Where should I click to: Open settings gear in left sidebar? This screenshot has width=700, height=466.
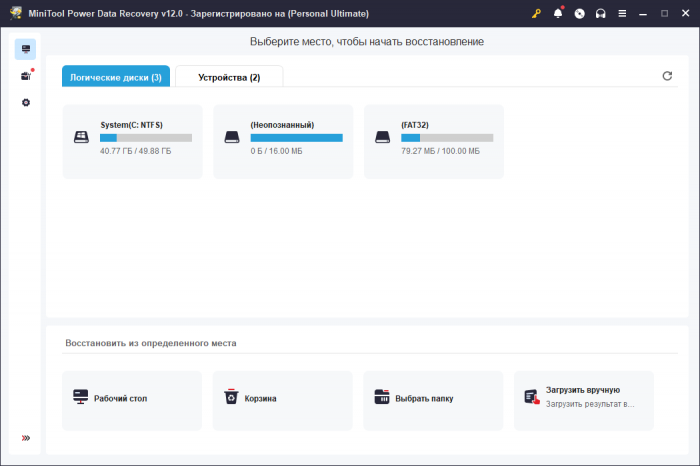tap(26, 102)
